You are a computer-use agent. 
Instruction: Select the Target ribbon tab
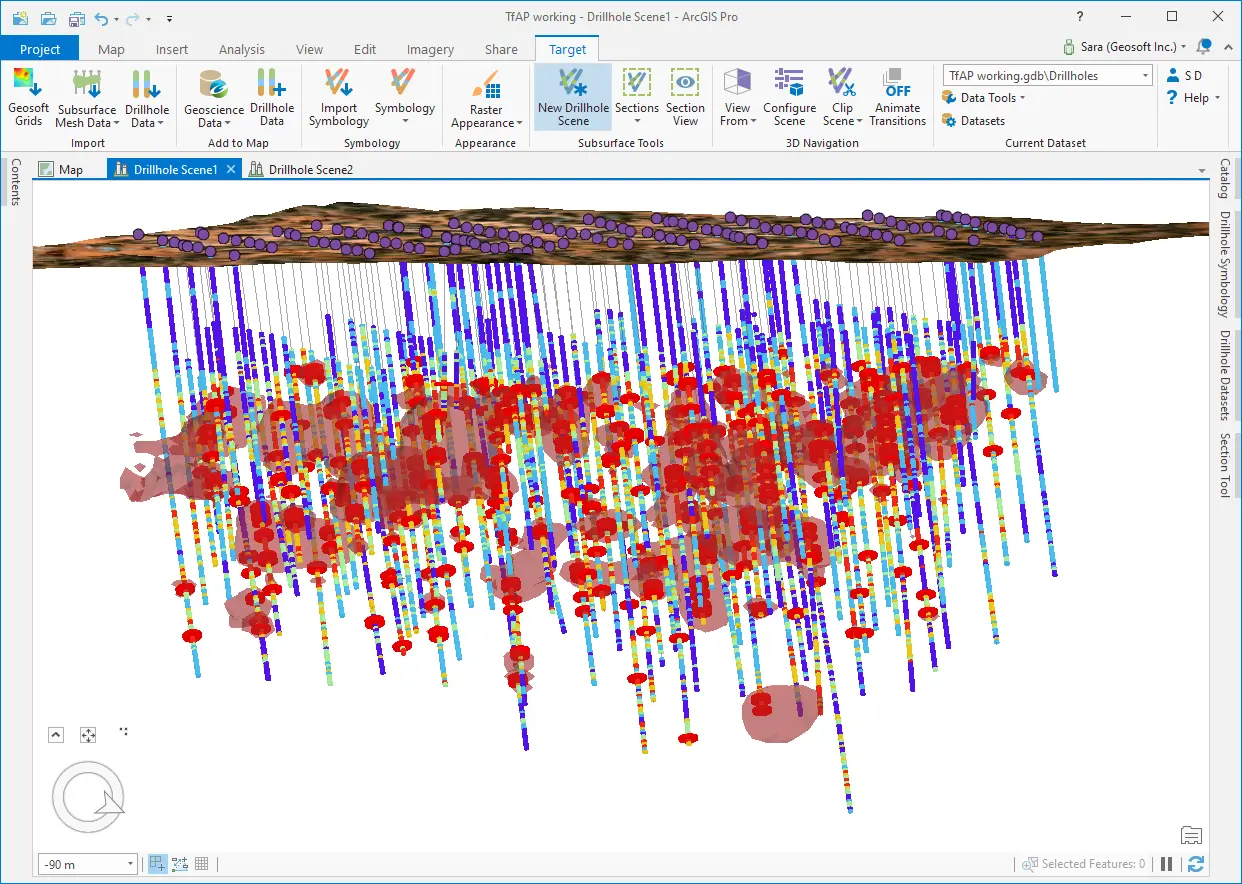click(567, 49)
